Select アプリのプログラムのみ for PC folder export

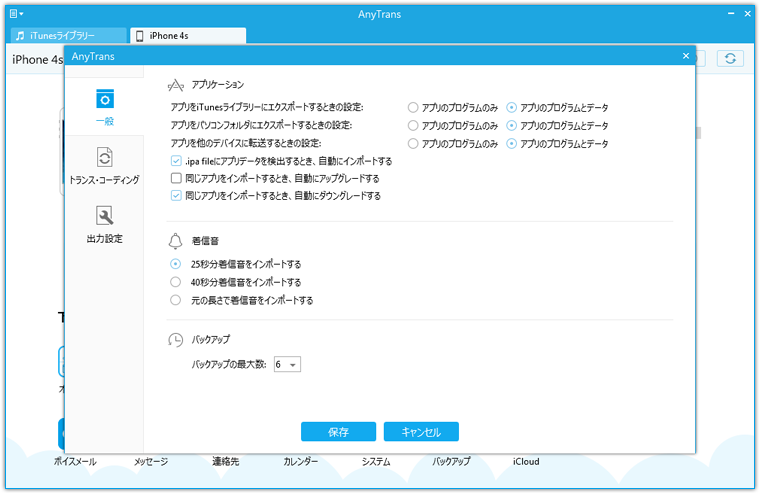pyautogui.click(x=413, y=126)
